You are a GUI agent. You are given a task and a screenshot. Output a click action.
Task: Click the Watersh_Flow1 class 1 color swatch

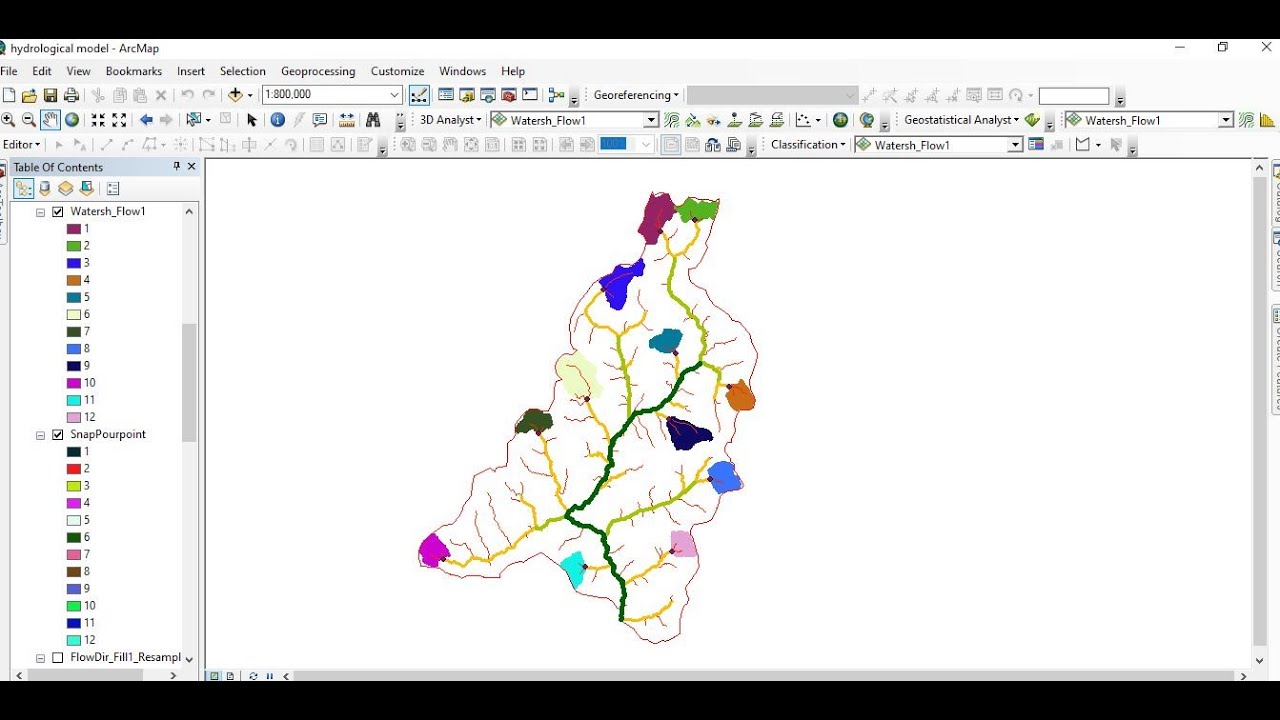pyautogui.click(x=74, y=229)
